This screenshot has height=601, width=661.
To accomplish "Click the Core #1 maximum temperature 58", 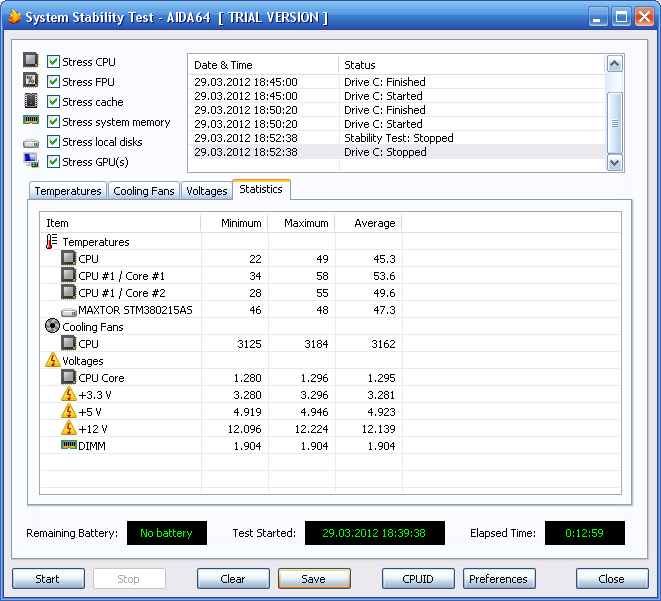I will [322, 276].
